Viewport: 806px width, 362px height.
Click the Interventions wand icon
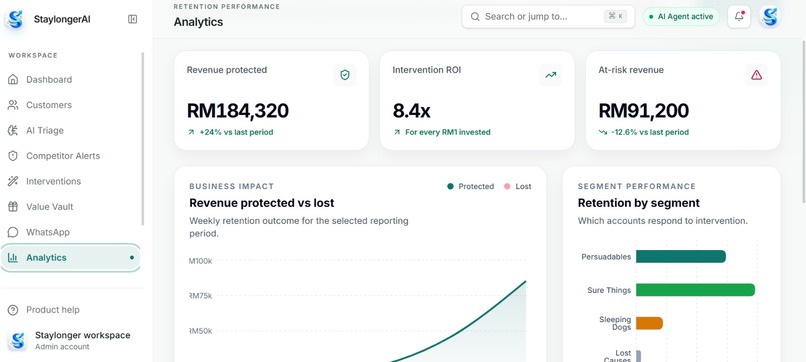pos(13,181)
